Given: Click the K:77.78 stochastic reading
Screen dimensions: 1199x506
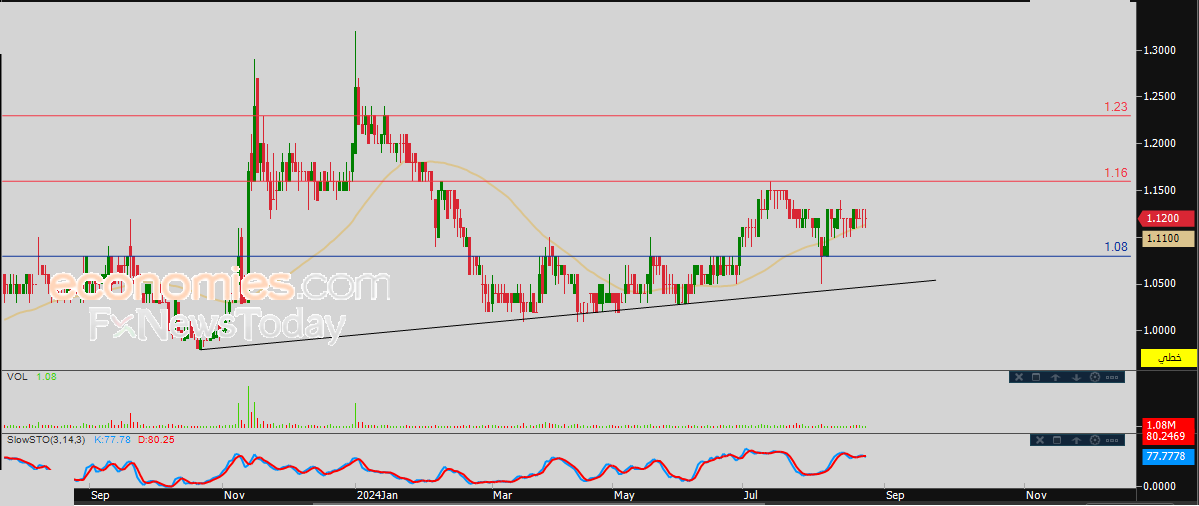Looking at the screenshot, I should click(x=112, y=440).
